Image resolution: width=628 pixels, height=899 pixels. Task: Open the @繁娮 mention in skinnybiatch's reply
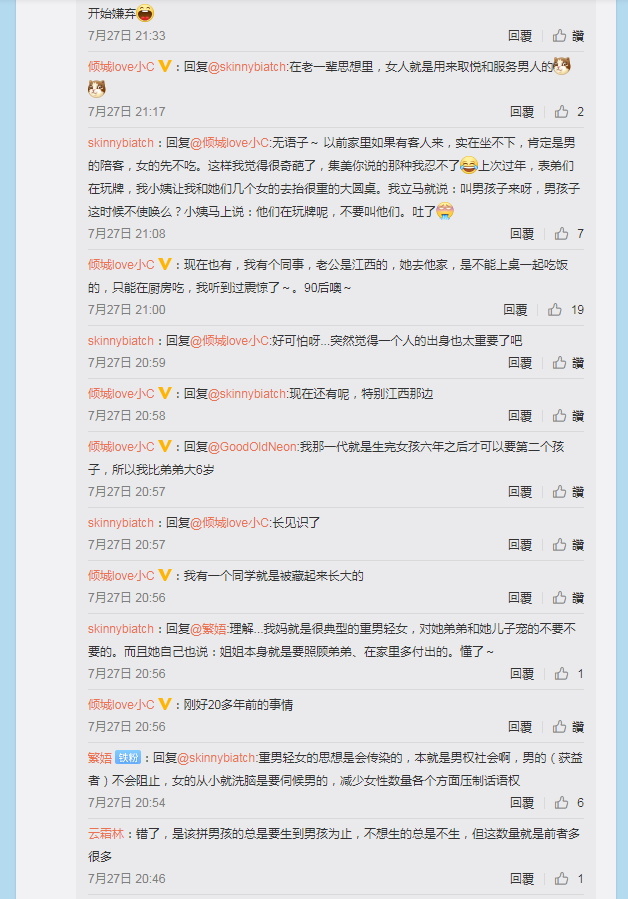click(208, 629)
